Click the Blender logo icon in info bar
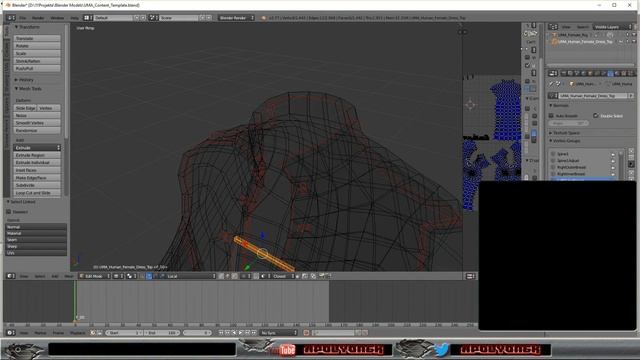640x360 pixels. pos(263,18)
